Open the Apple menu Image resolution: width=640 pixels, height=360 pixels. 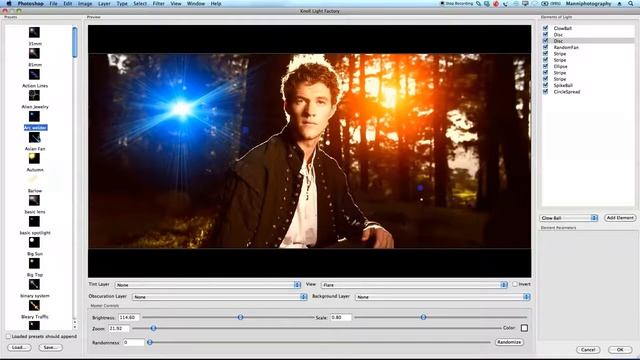(9, 3)
